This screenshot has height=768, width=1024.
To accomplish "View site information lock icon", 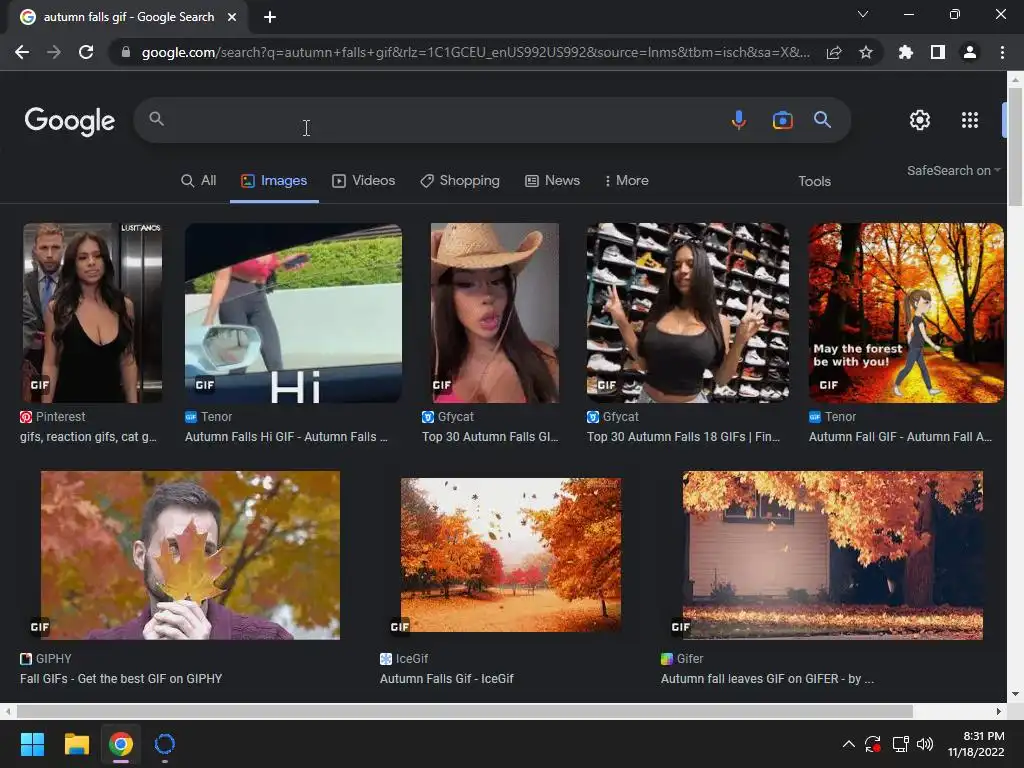I will 126,52.
